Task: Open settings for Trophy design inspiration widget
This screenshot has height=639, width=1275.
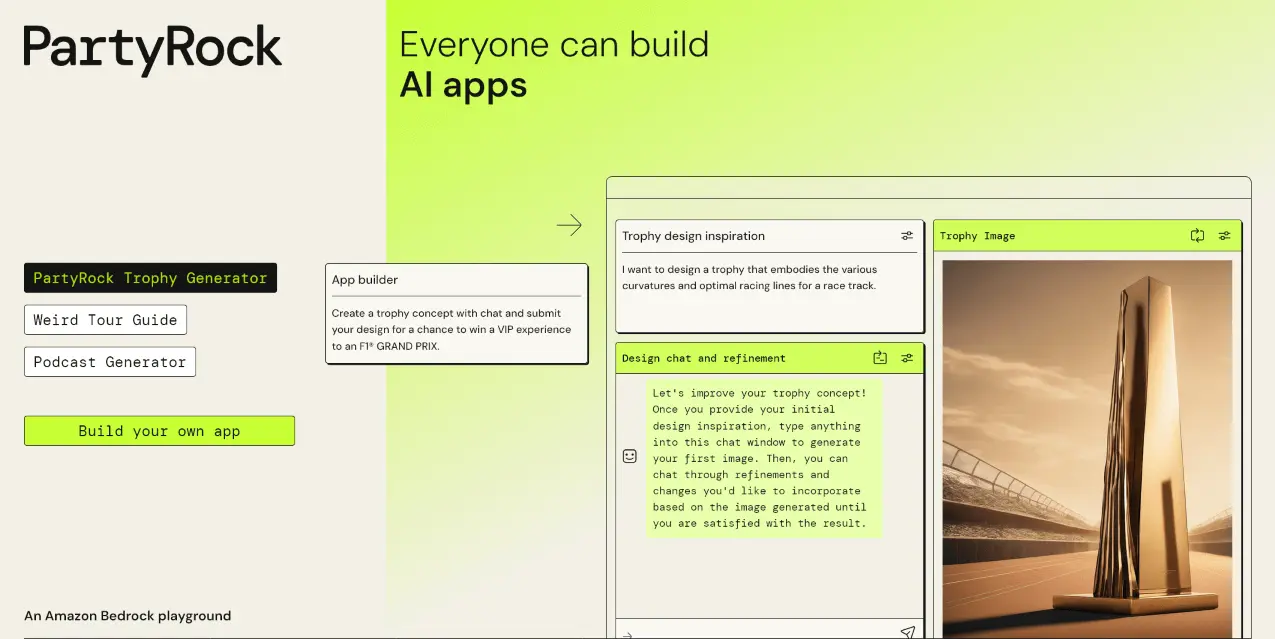Action: 907,236
